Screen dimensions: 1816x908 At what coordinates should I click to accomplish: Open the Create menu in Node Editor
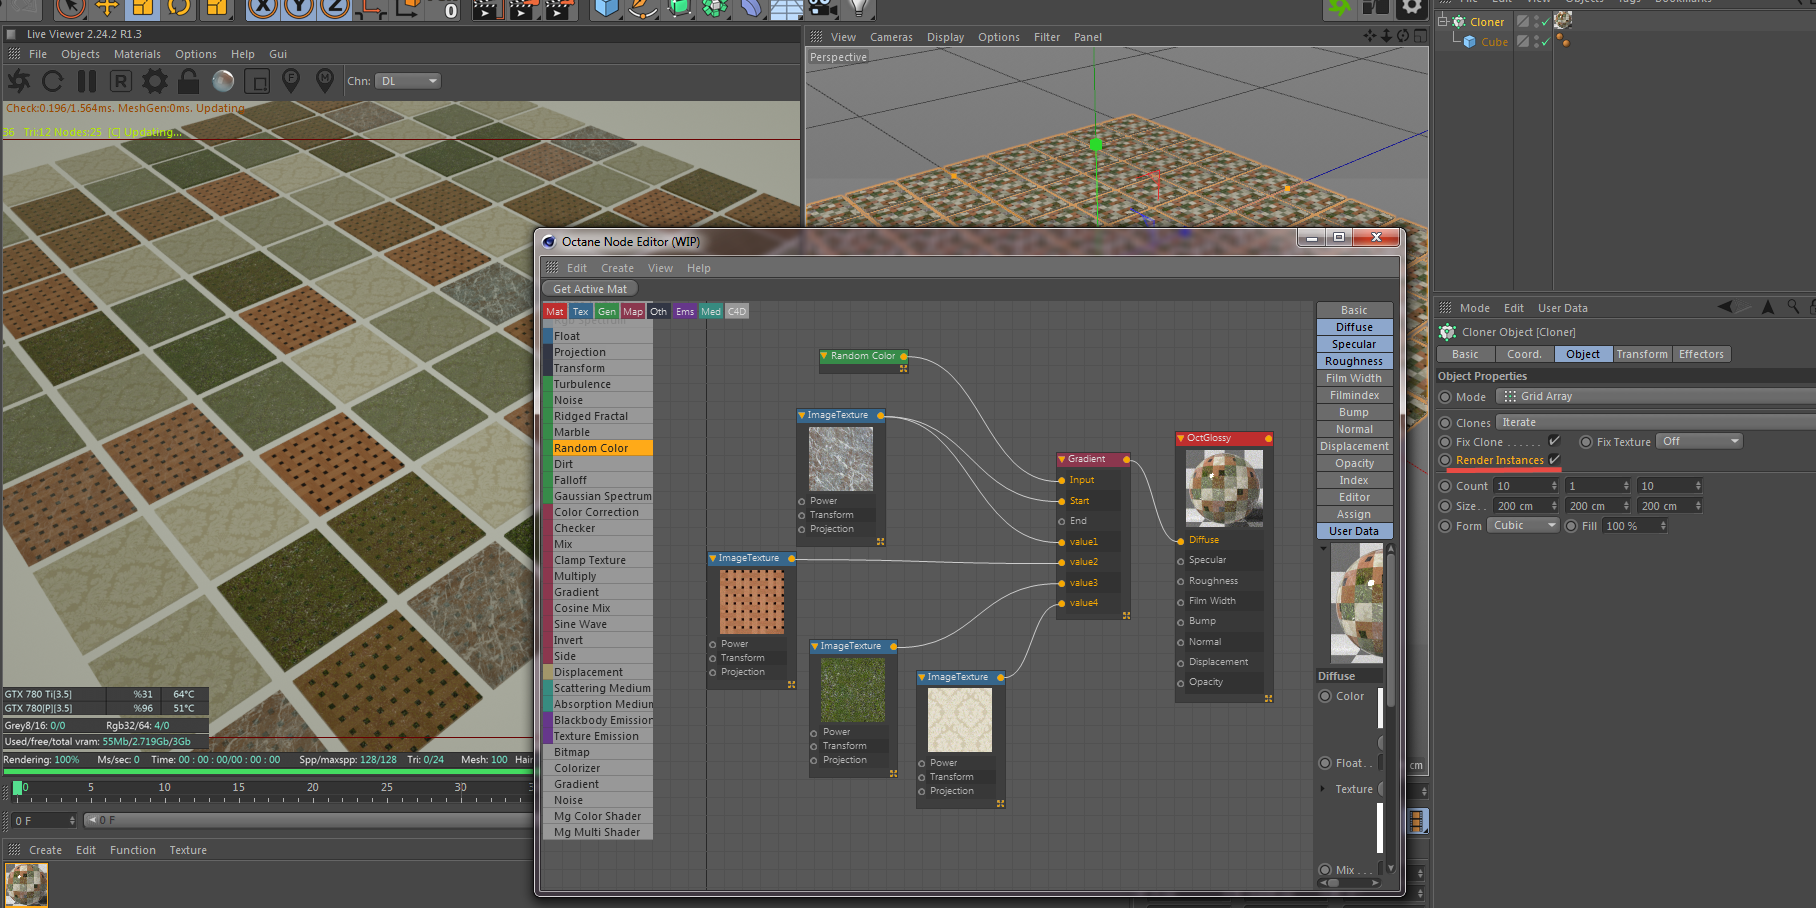coord(617,268)
